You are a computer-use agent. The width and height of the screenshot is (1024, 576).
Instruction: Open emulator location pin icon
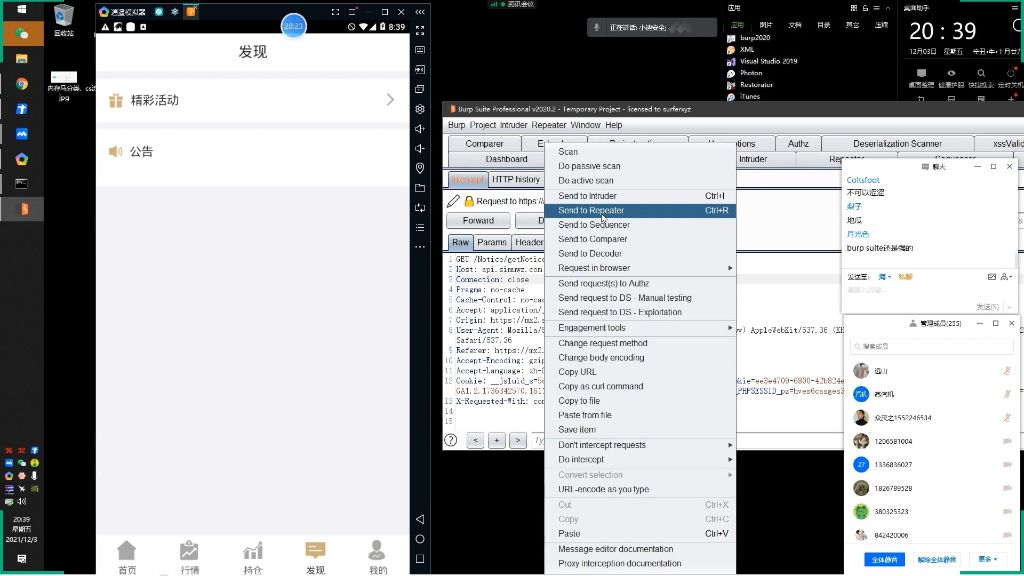[420, 168]
